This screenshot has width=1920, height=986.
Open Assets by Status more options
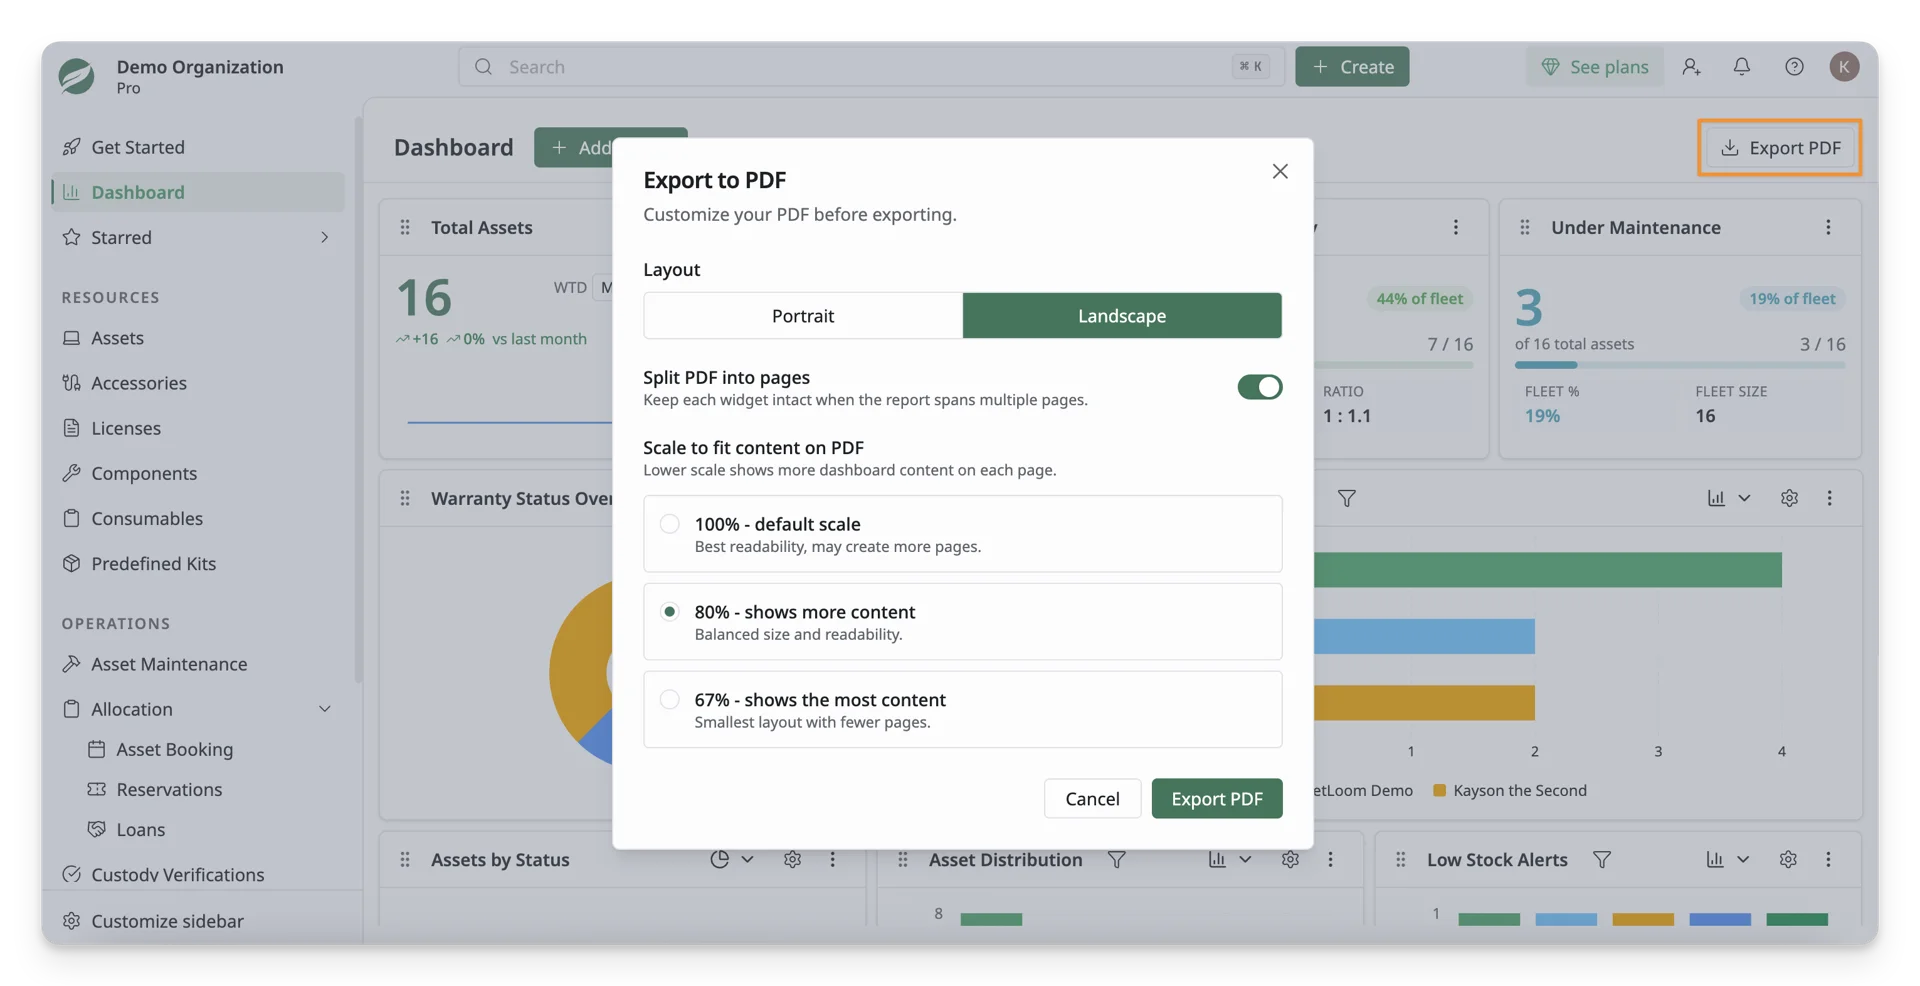831,860
